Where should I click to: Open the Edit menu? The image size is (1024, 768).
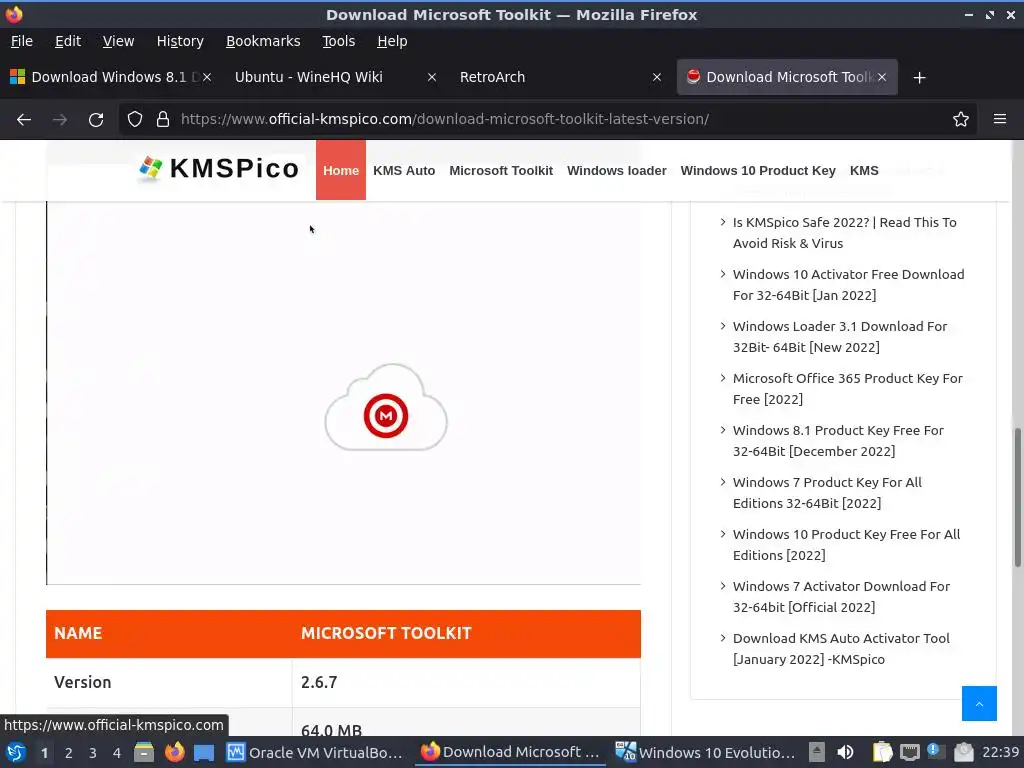click(68, 41)
